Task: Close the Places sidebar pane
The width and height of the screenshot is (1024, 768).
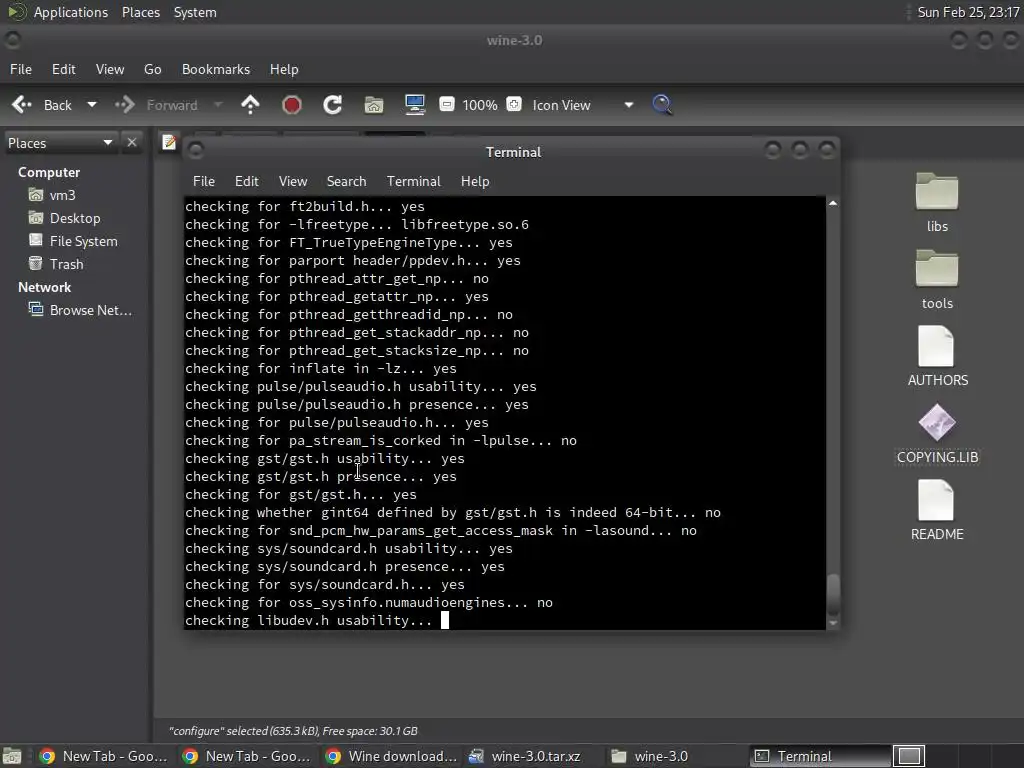Action: click(x=132, y=142)
